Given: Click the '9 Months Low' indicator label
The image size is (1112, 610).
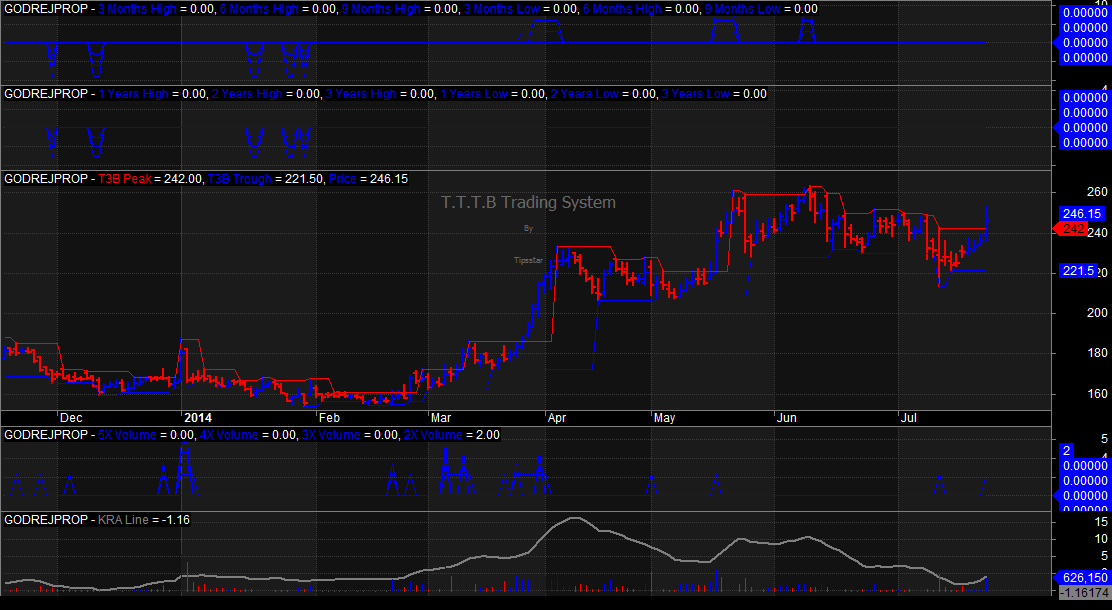Looking at the screenshot, I should point(743,9).
